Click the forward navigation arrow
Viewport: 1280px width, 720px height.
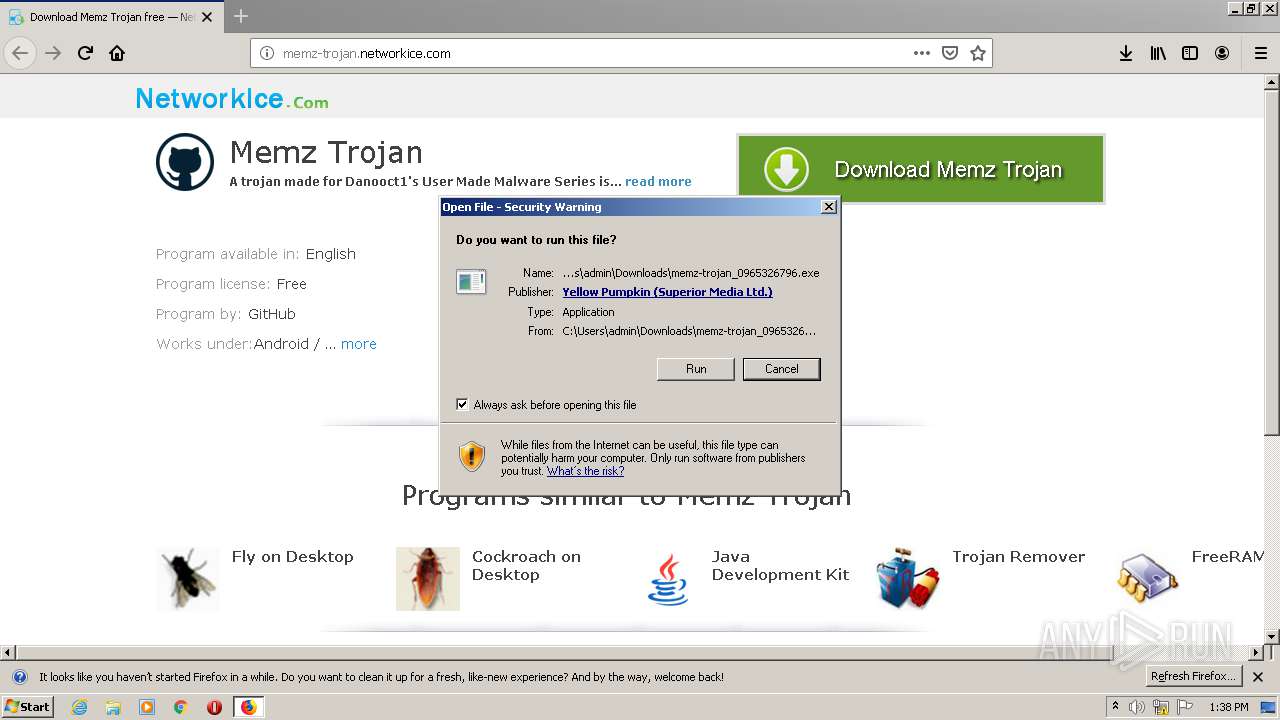(53, 53)
